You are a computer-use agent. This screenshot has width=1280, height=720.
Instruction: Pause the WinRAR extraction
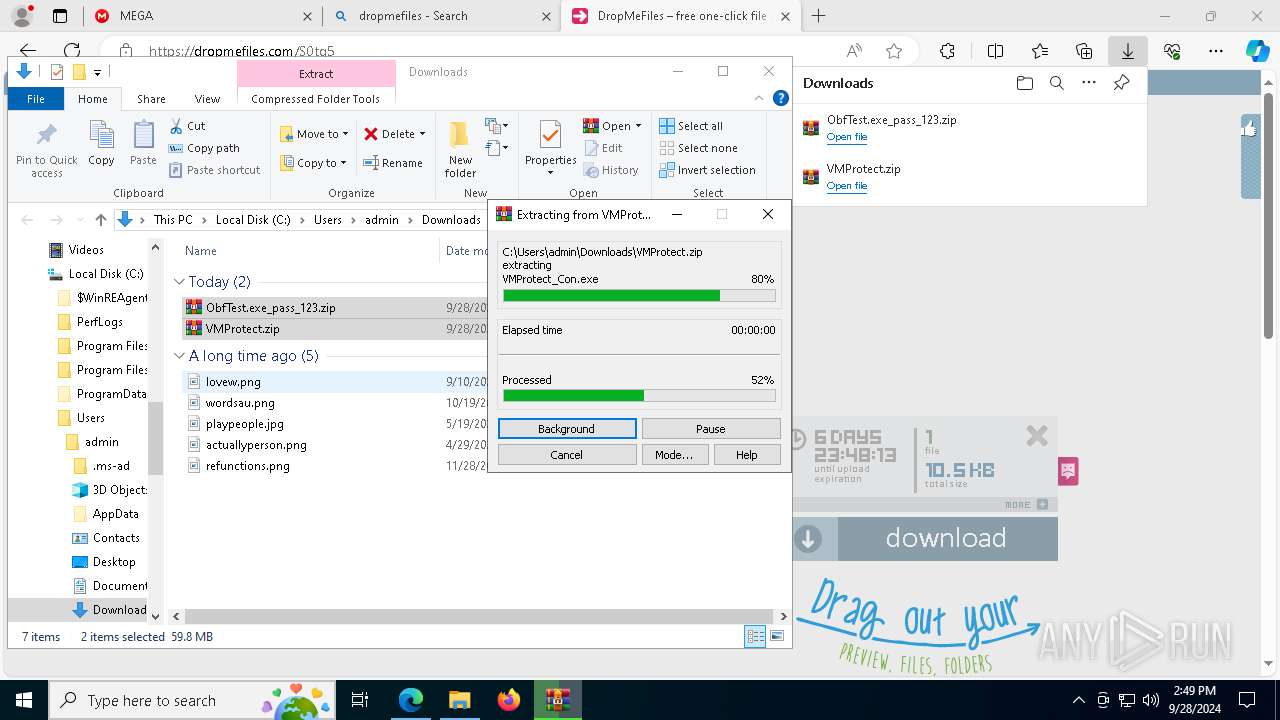pos(711,429)
